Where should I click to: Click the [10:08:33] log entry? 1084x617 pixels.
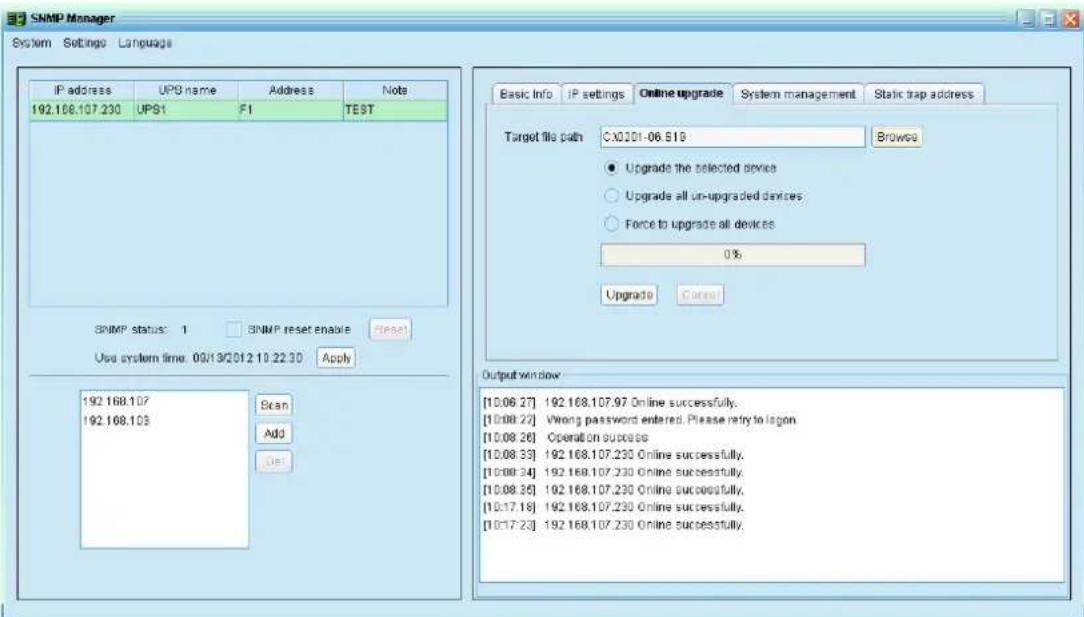pyautogui.click(x=613, y=455)
